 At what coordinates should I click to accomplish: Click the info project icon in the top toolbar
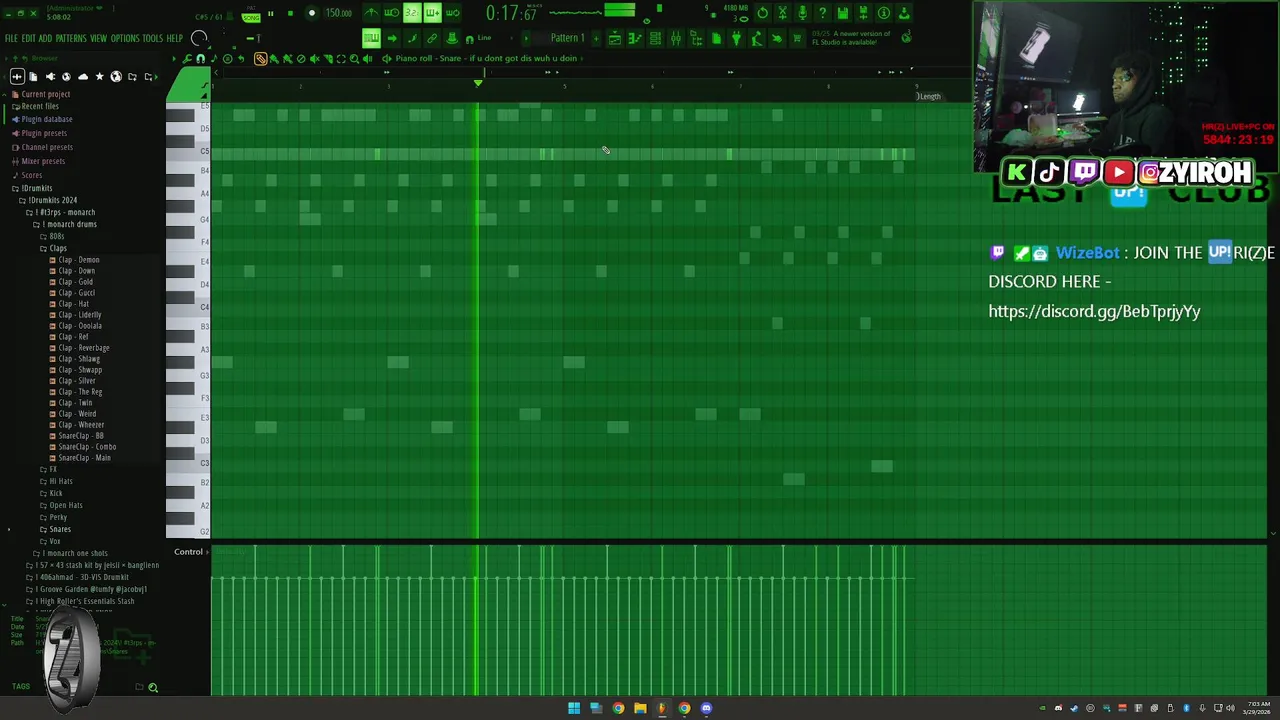point(883,13)
